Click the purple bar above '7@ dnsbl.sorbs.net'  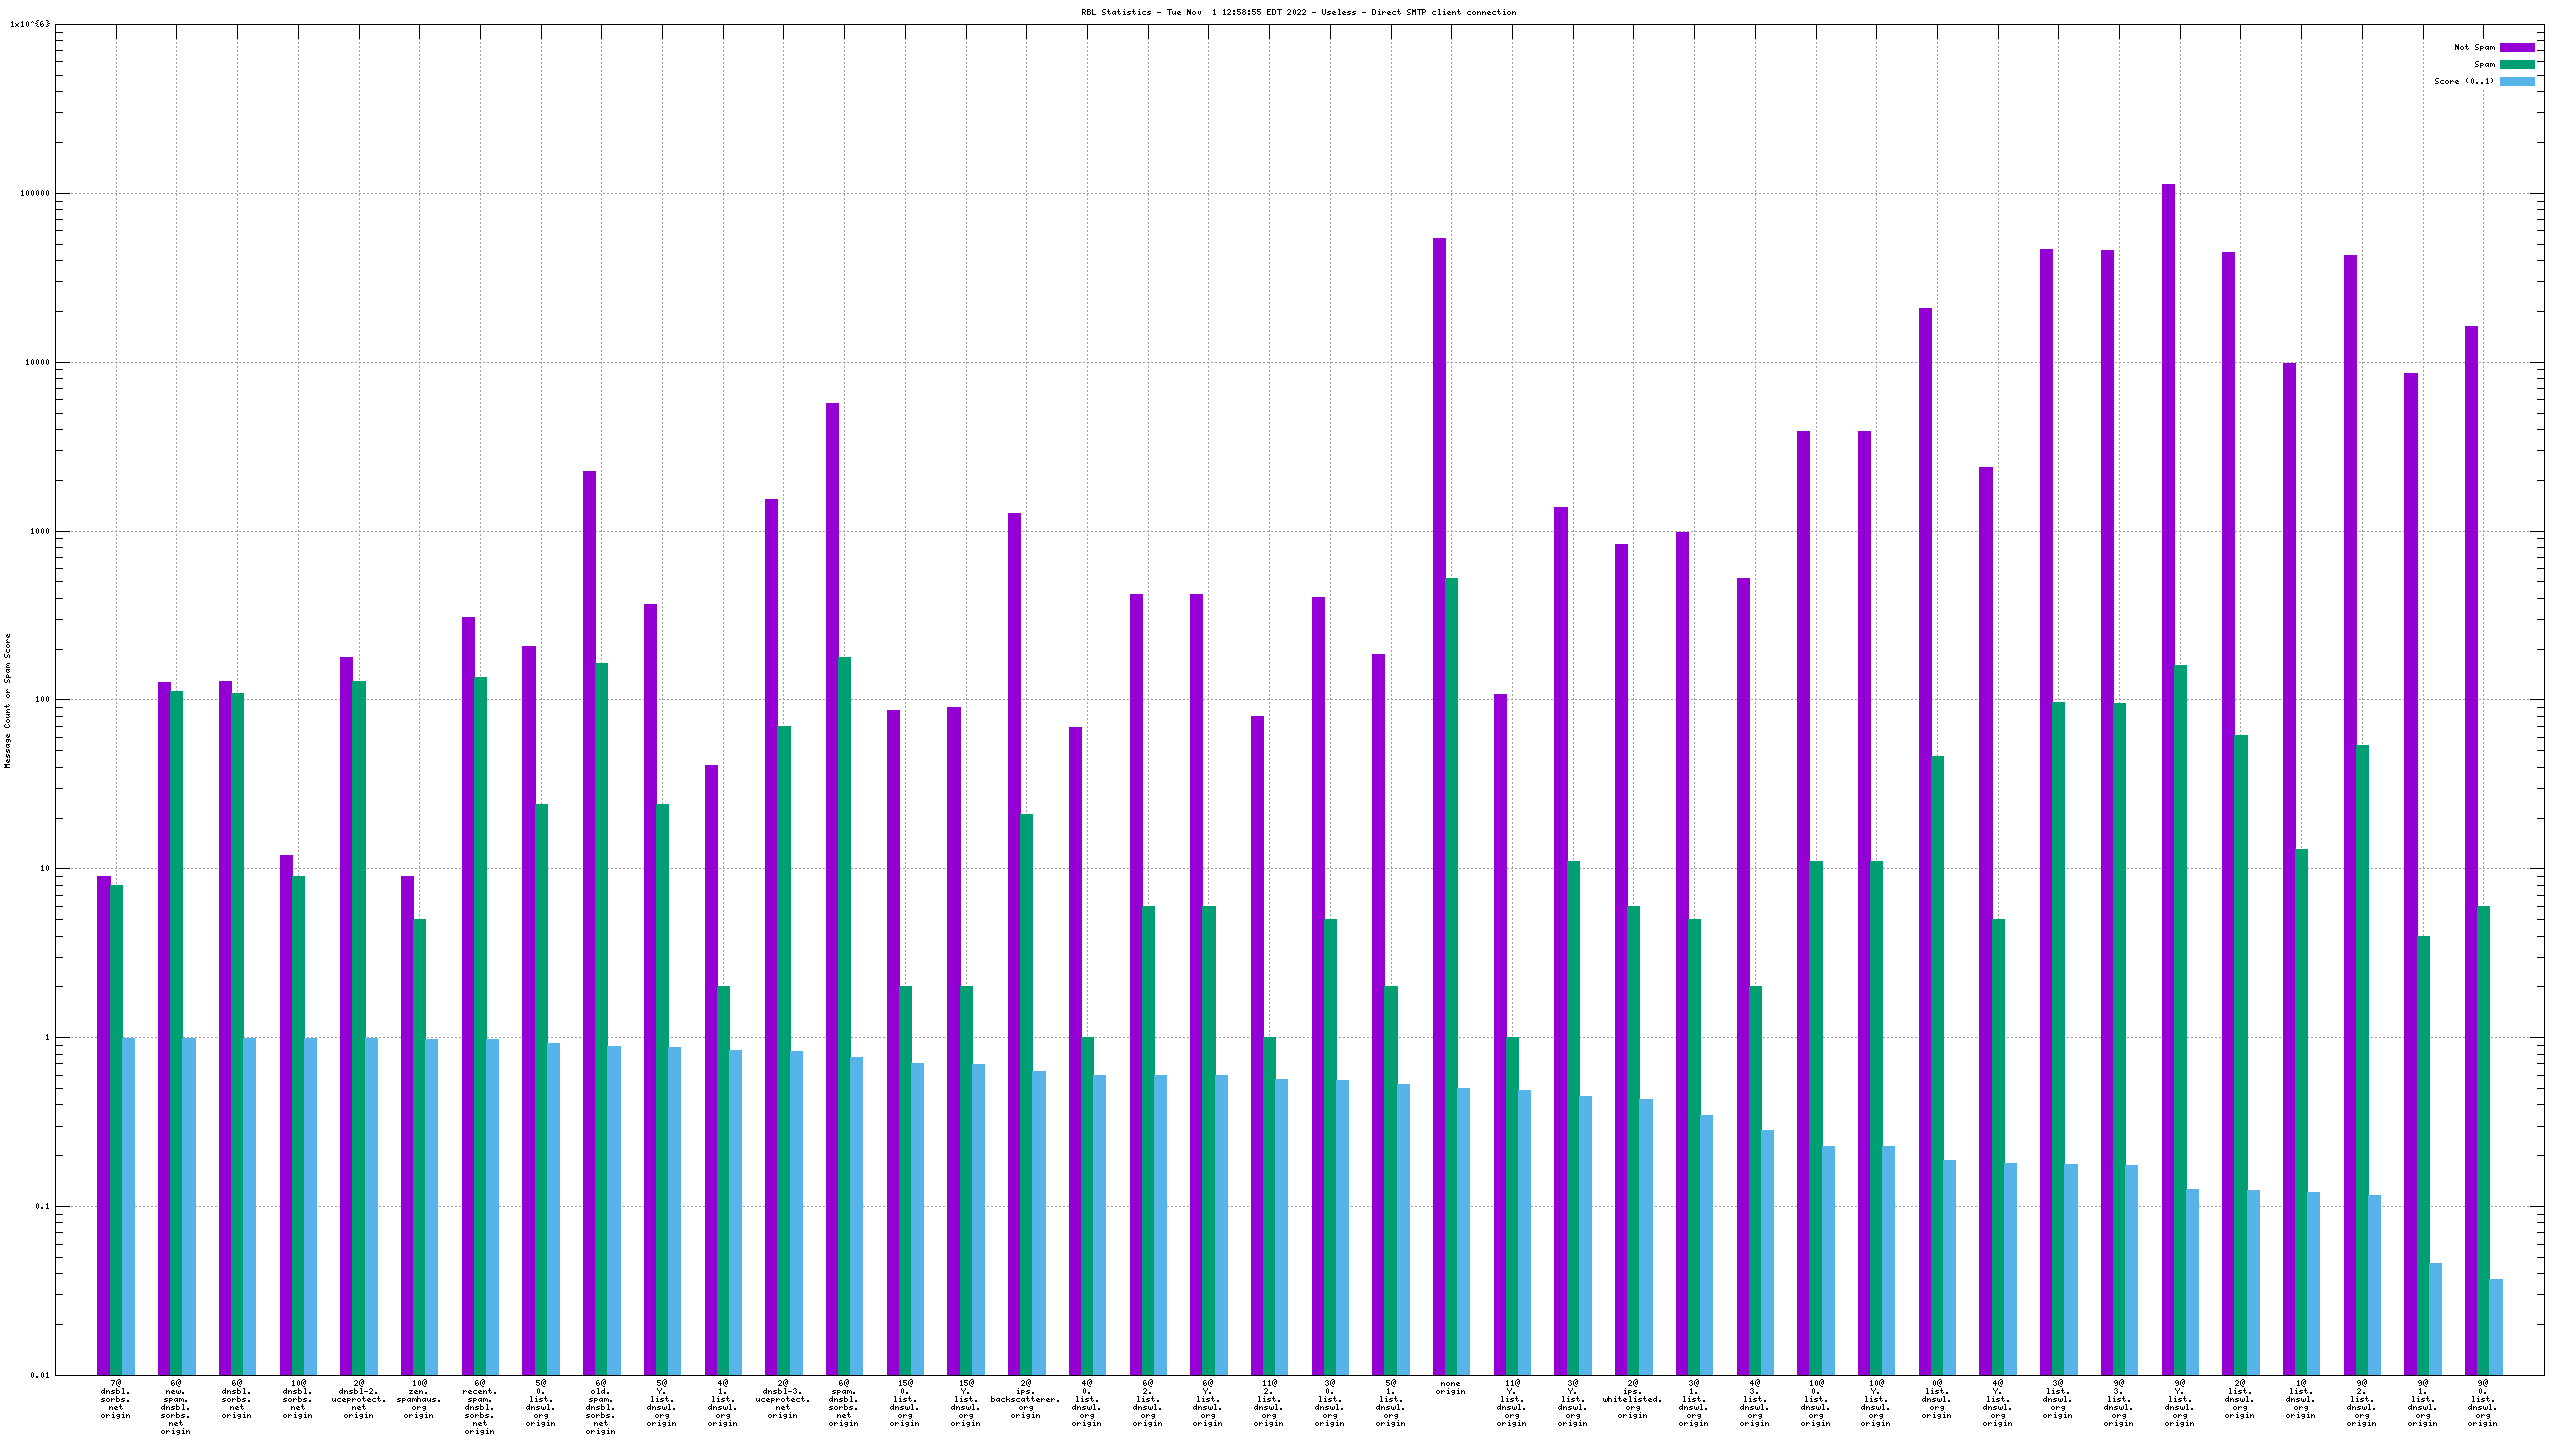coord(104,1125)
